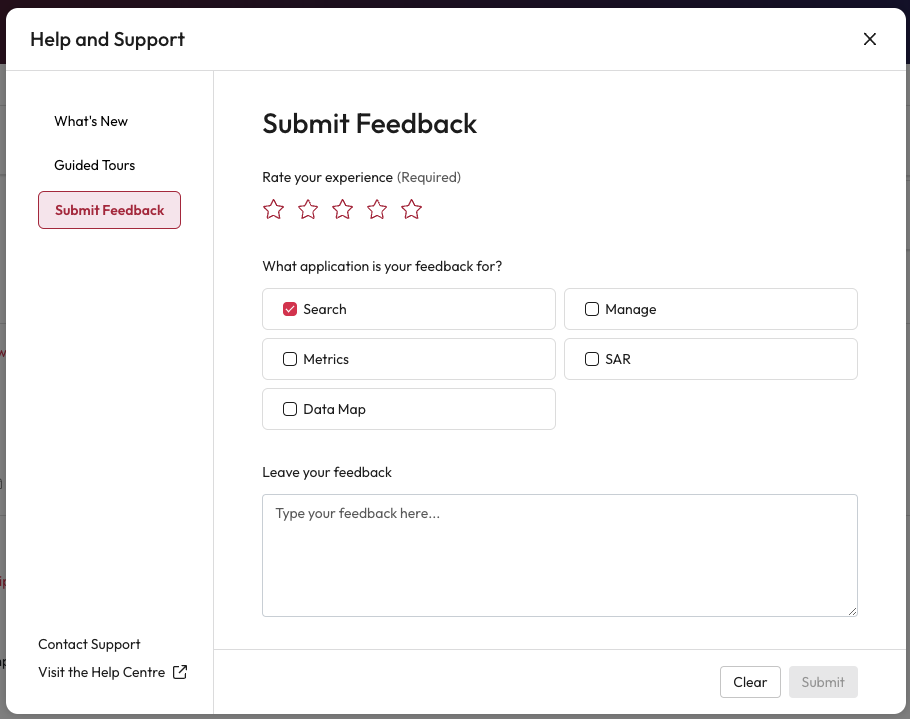Give a three-star rating

click(343, 209)
